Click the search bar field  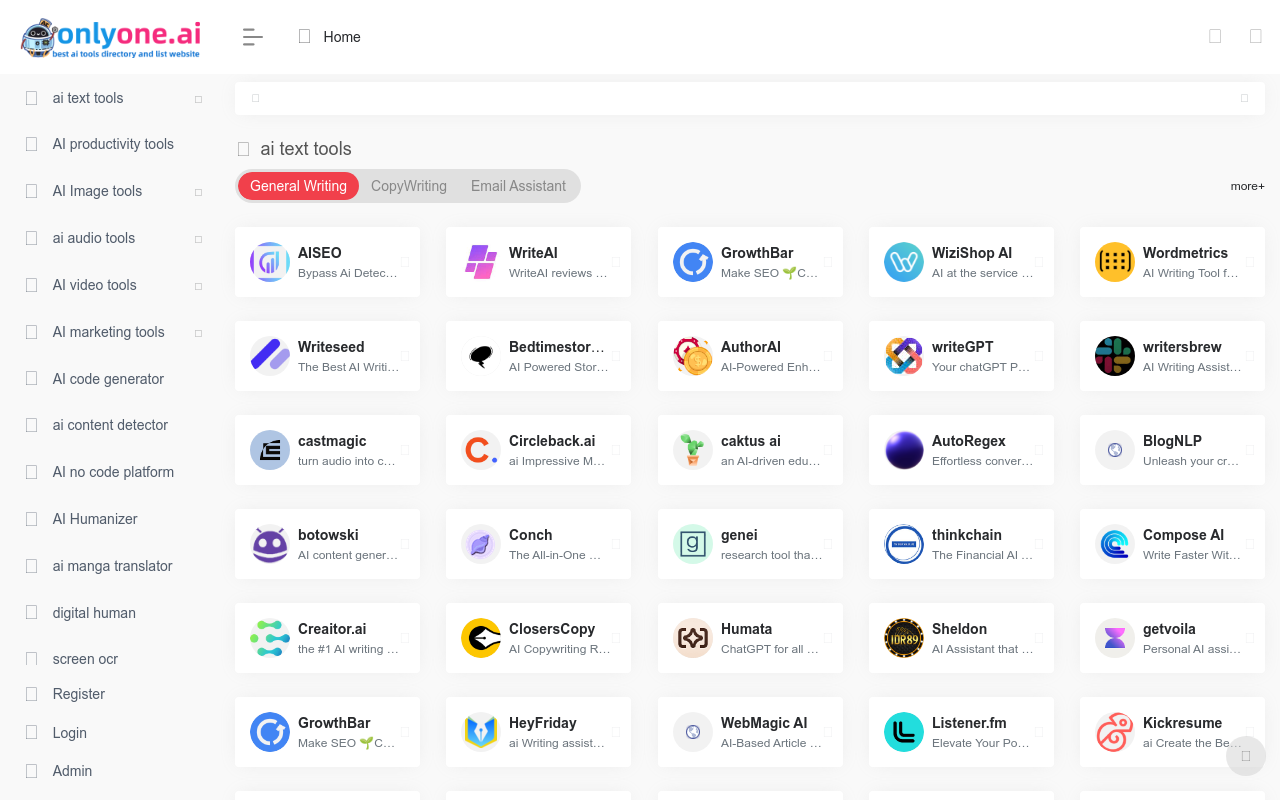pyautogui.click(x=750, y=98)
